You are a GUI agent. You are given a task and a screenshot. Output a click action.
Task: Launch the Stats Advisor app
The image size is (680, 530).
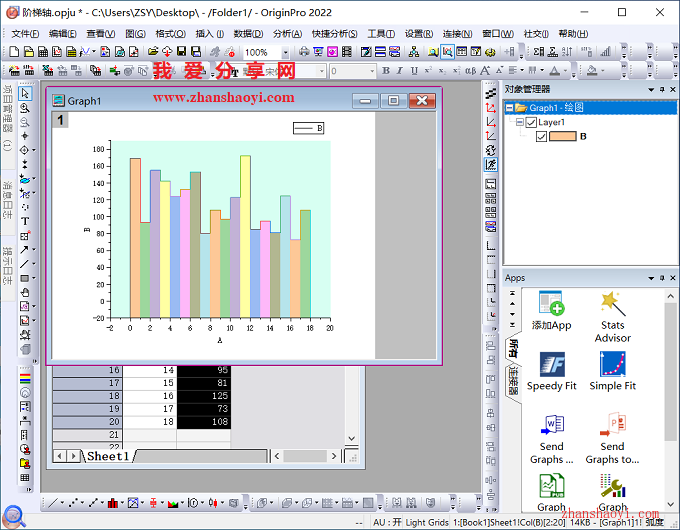click(x=612, y=317)
